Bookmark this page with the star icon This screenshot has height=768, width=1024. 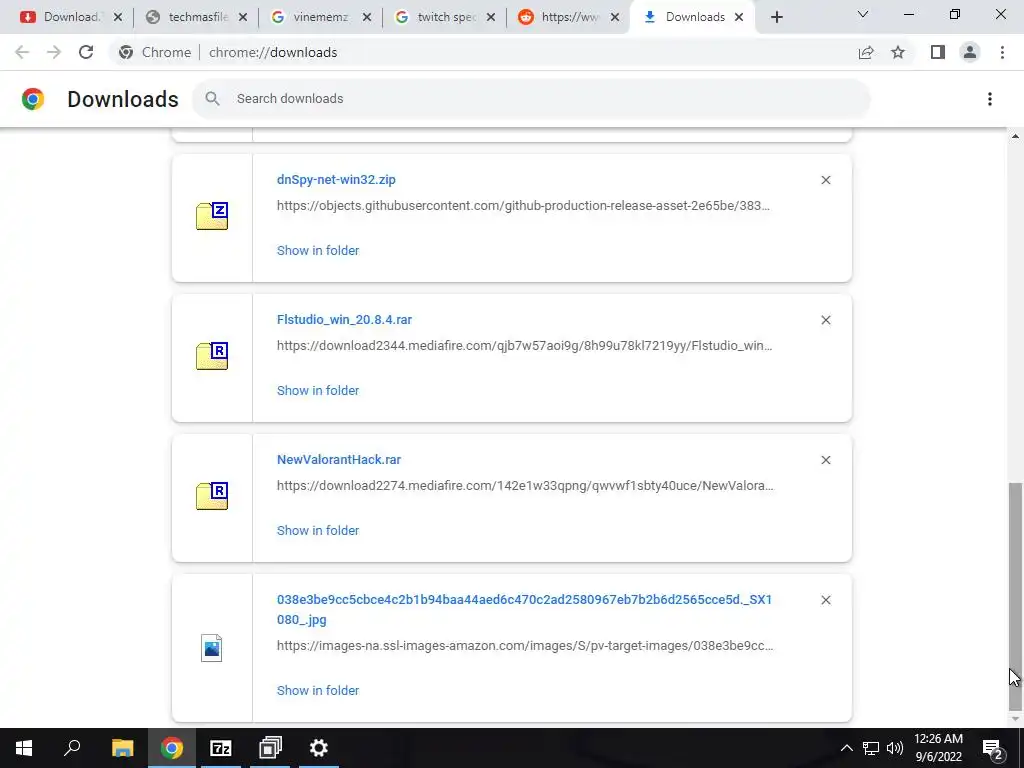click(898, 52)
